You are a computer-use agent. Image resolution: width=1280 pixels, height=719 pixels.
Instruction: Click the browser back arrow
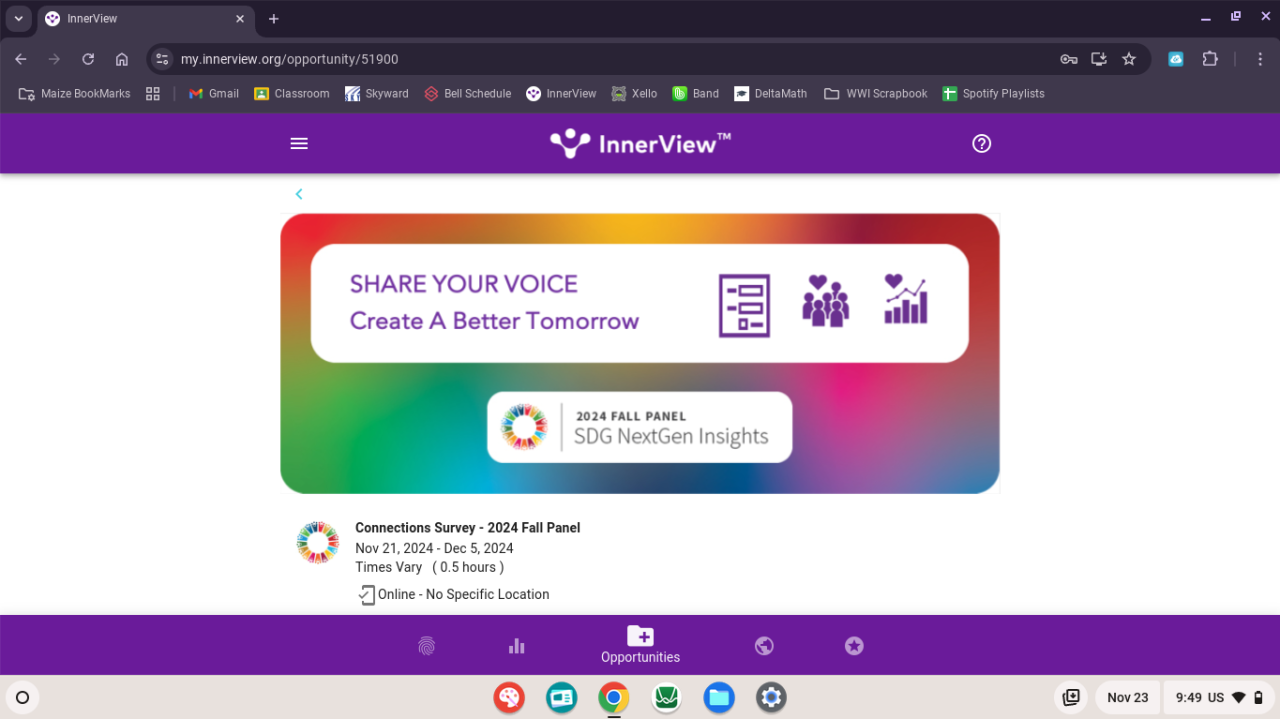(x=21, y=59)
